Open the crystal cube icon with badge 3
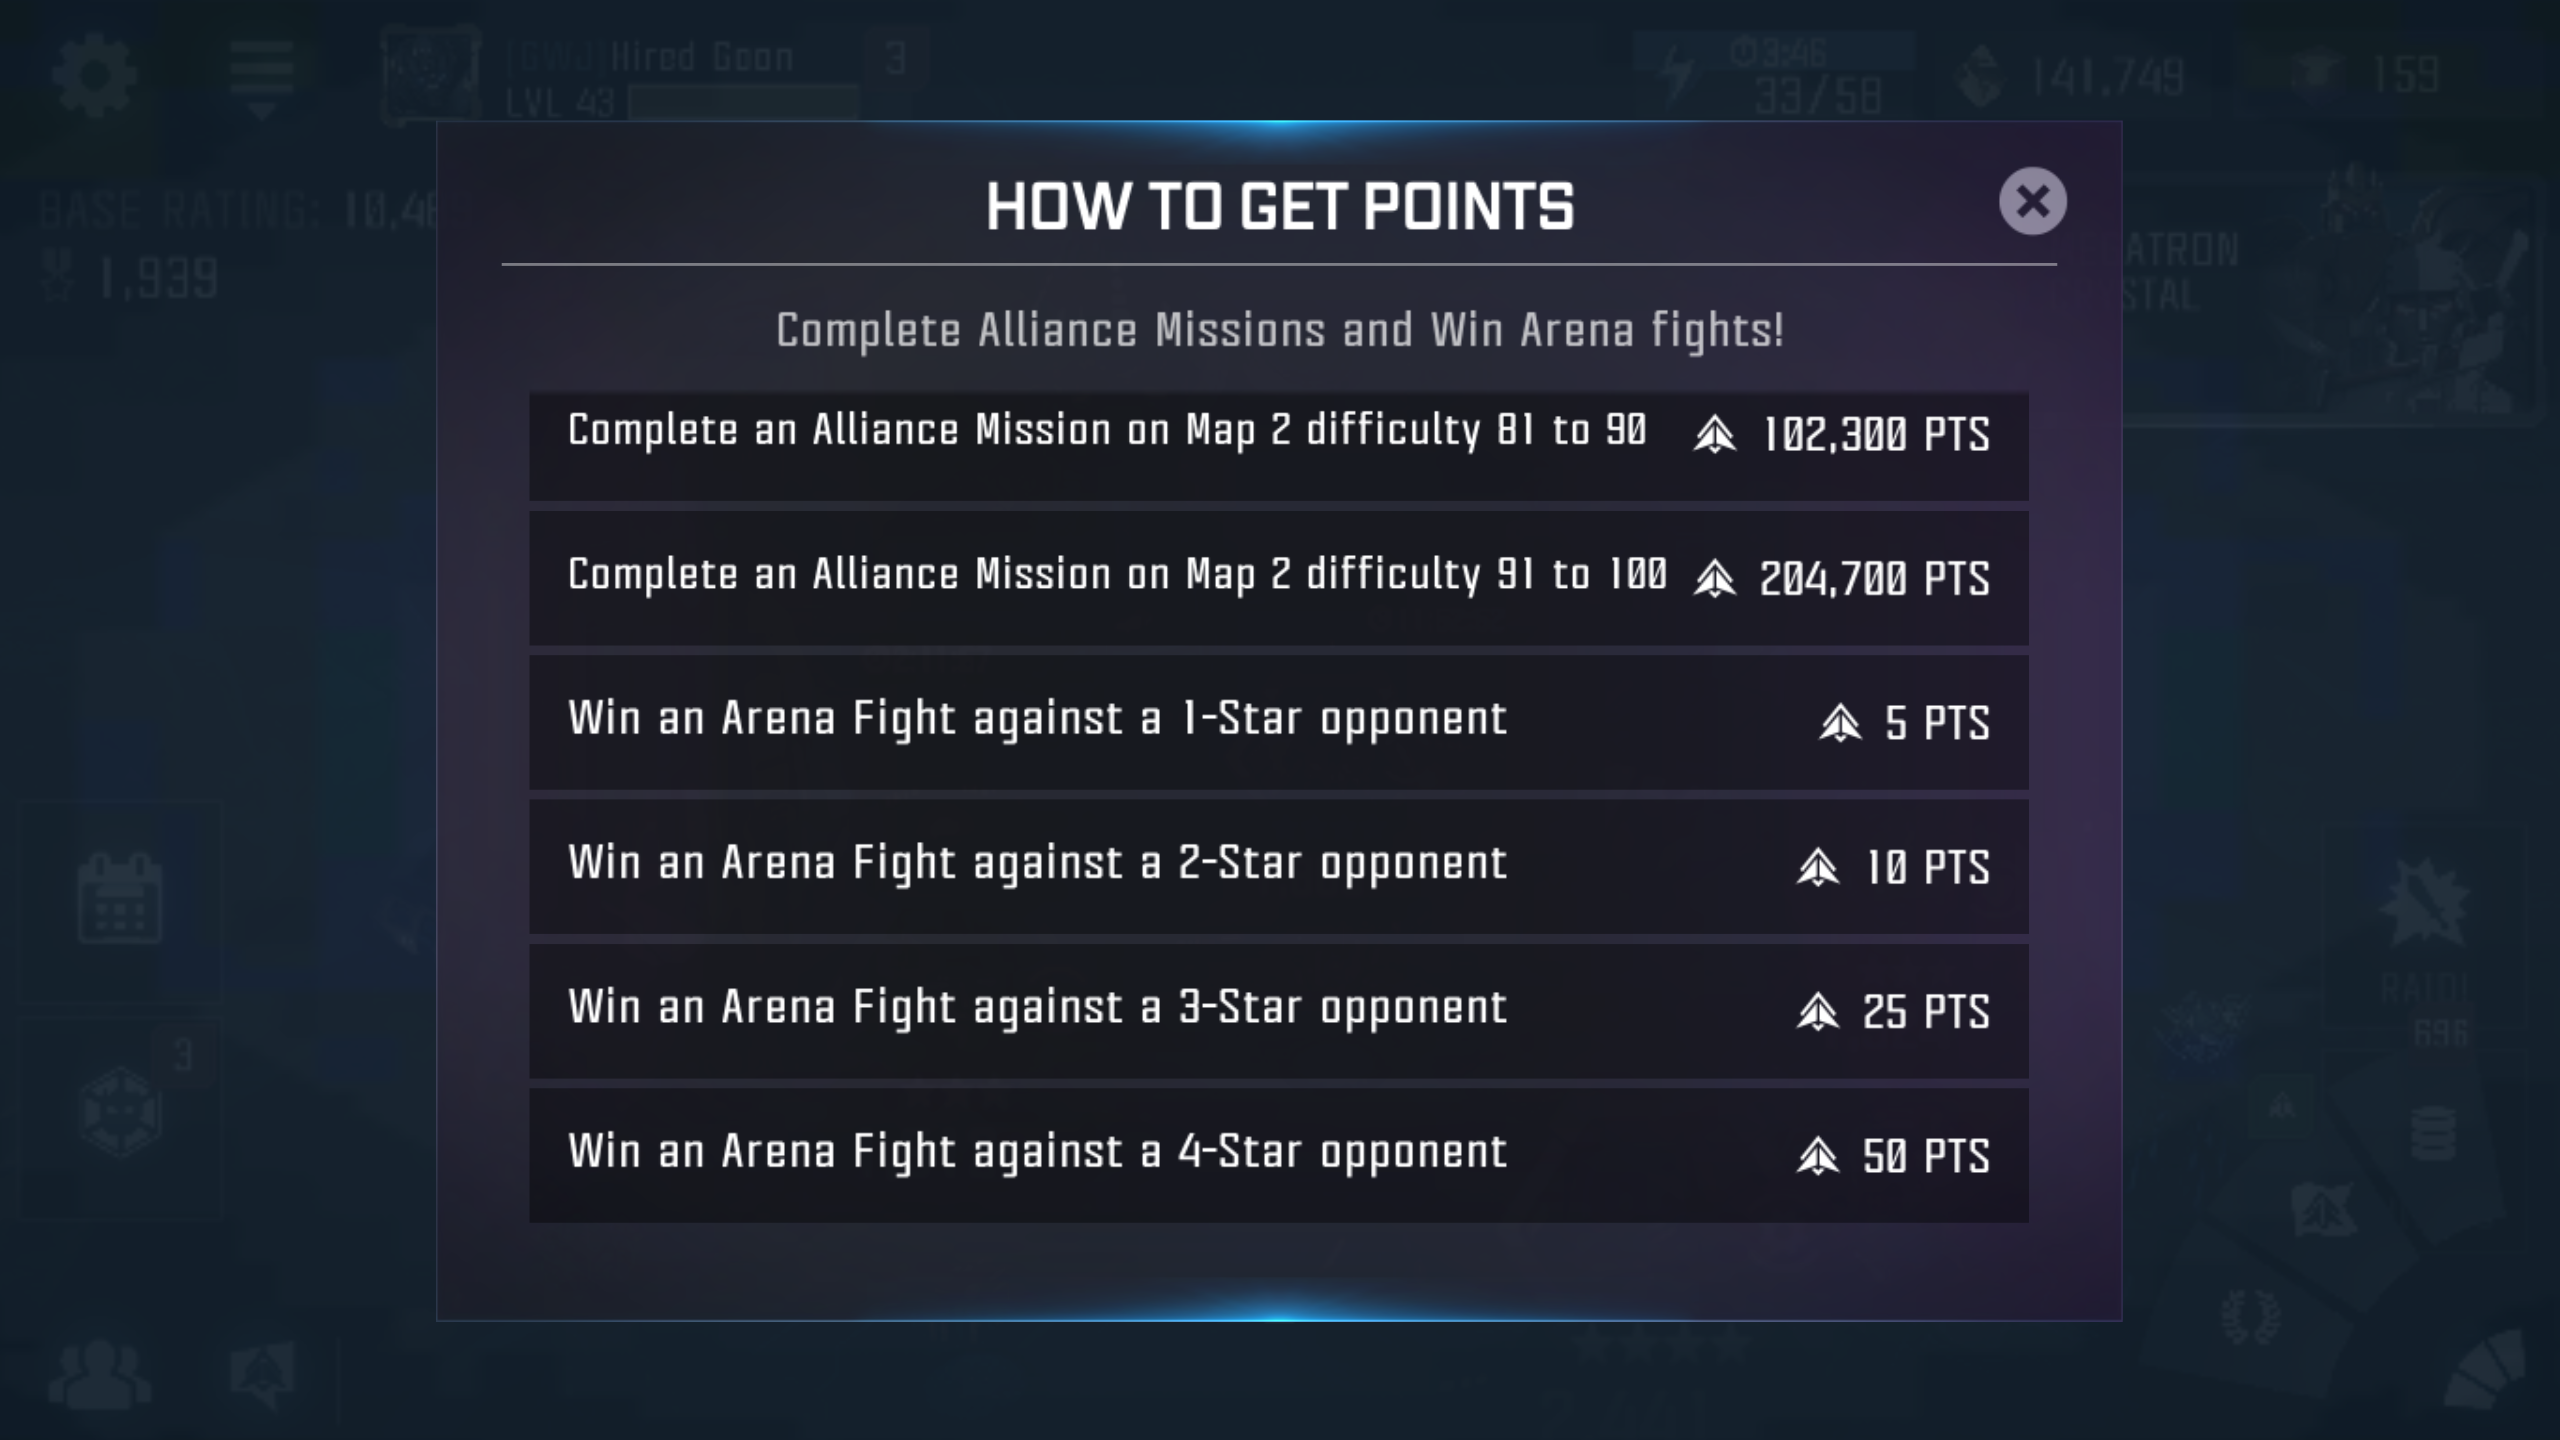 (120, 1110)
